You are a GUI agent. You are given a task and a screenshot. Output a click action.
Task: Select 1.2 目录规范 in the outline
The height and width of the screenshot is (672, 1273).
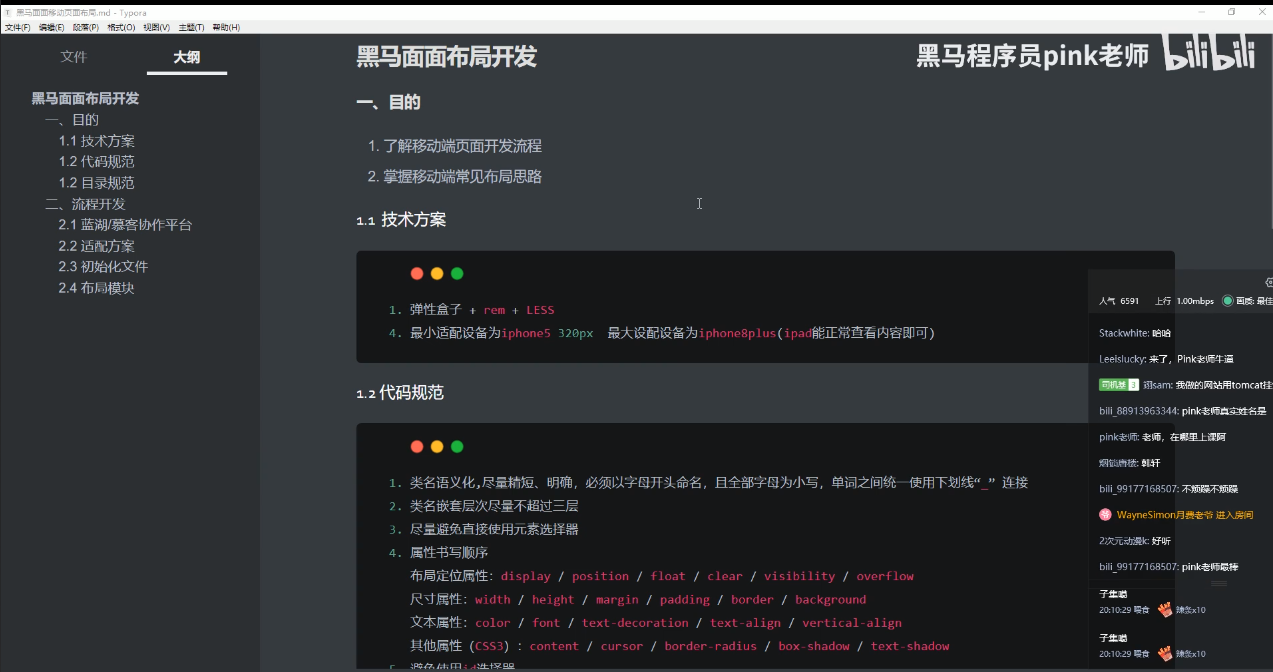coord(96,183)
